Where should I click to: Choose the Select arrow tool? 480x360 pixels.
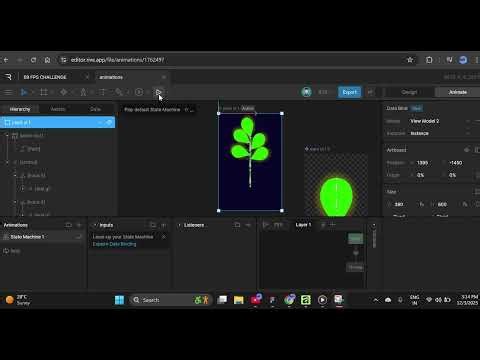pos(24,92)
